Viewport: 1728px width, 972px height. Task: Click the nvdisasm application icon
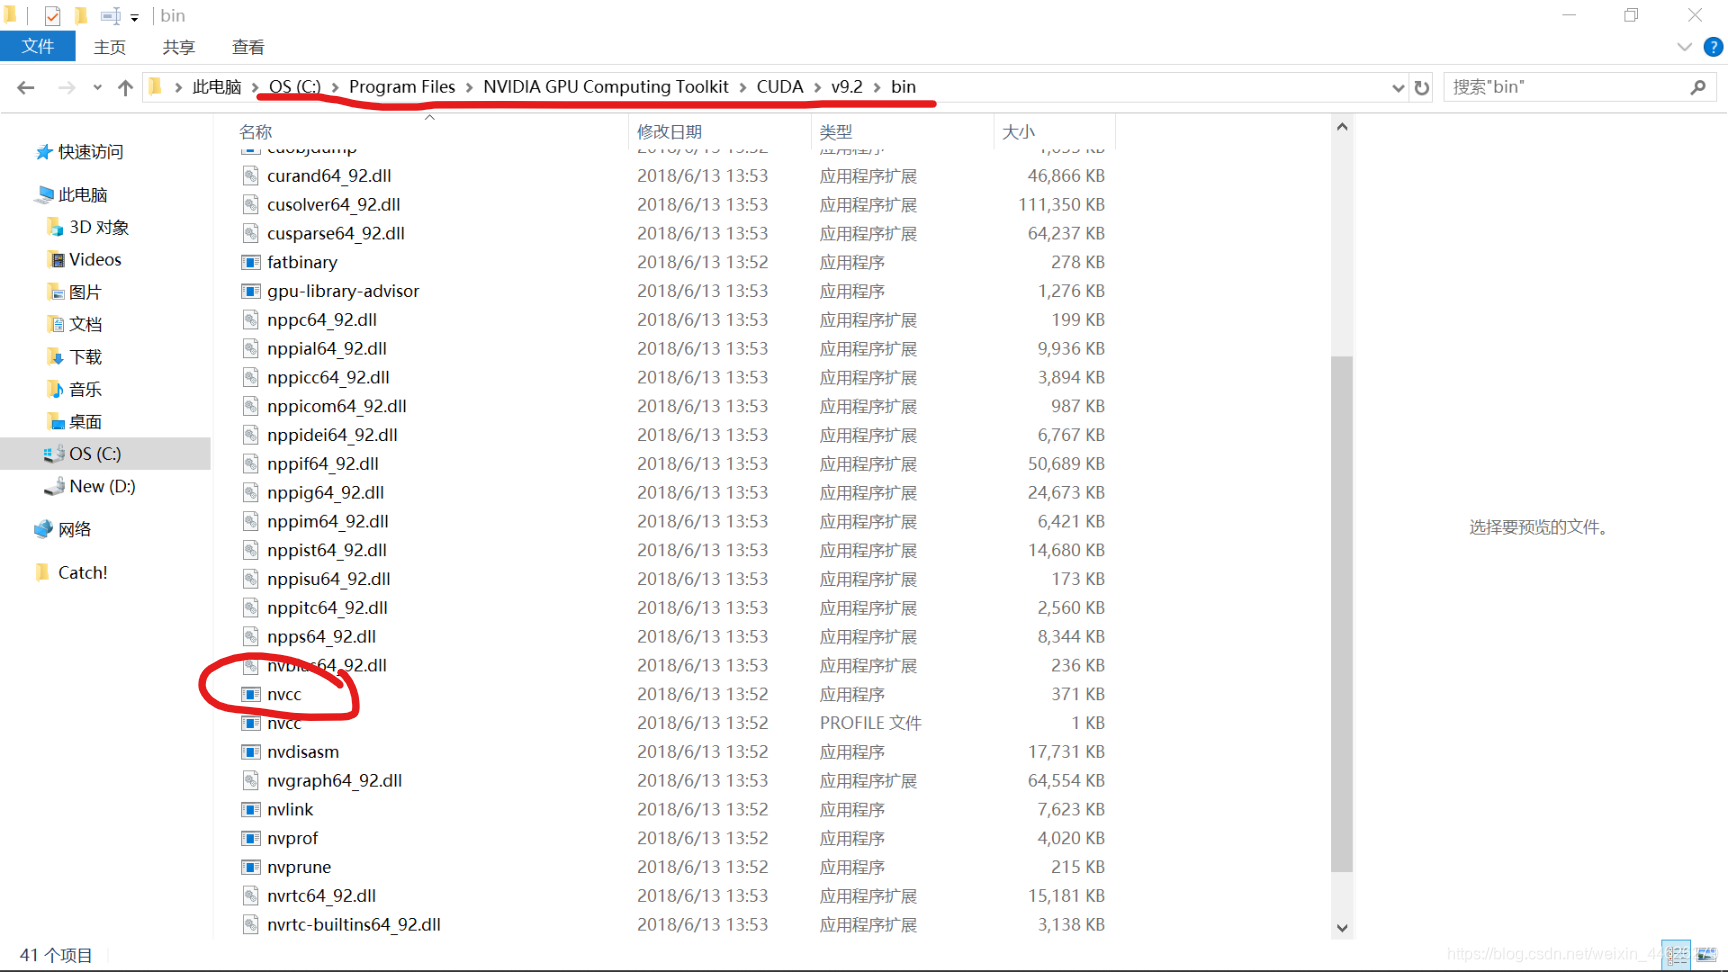250,752
